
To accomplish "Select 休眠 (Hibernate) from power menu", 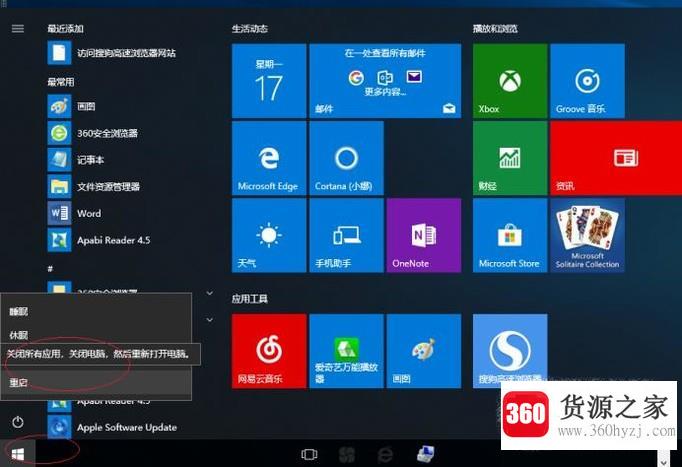I will pos(96,334).
